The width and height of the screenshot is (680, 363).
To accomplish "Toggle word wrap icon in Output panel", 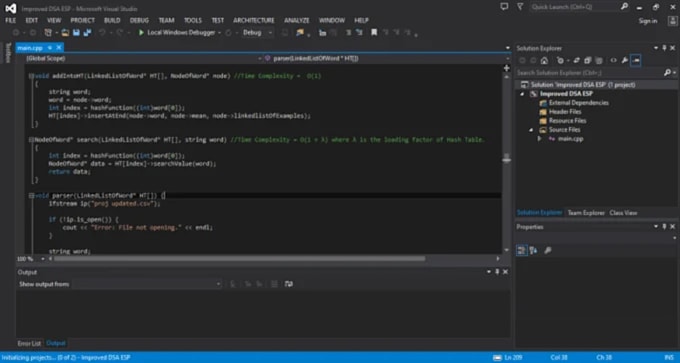I will 289,284.
